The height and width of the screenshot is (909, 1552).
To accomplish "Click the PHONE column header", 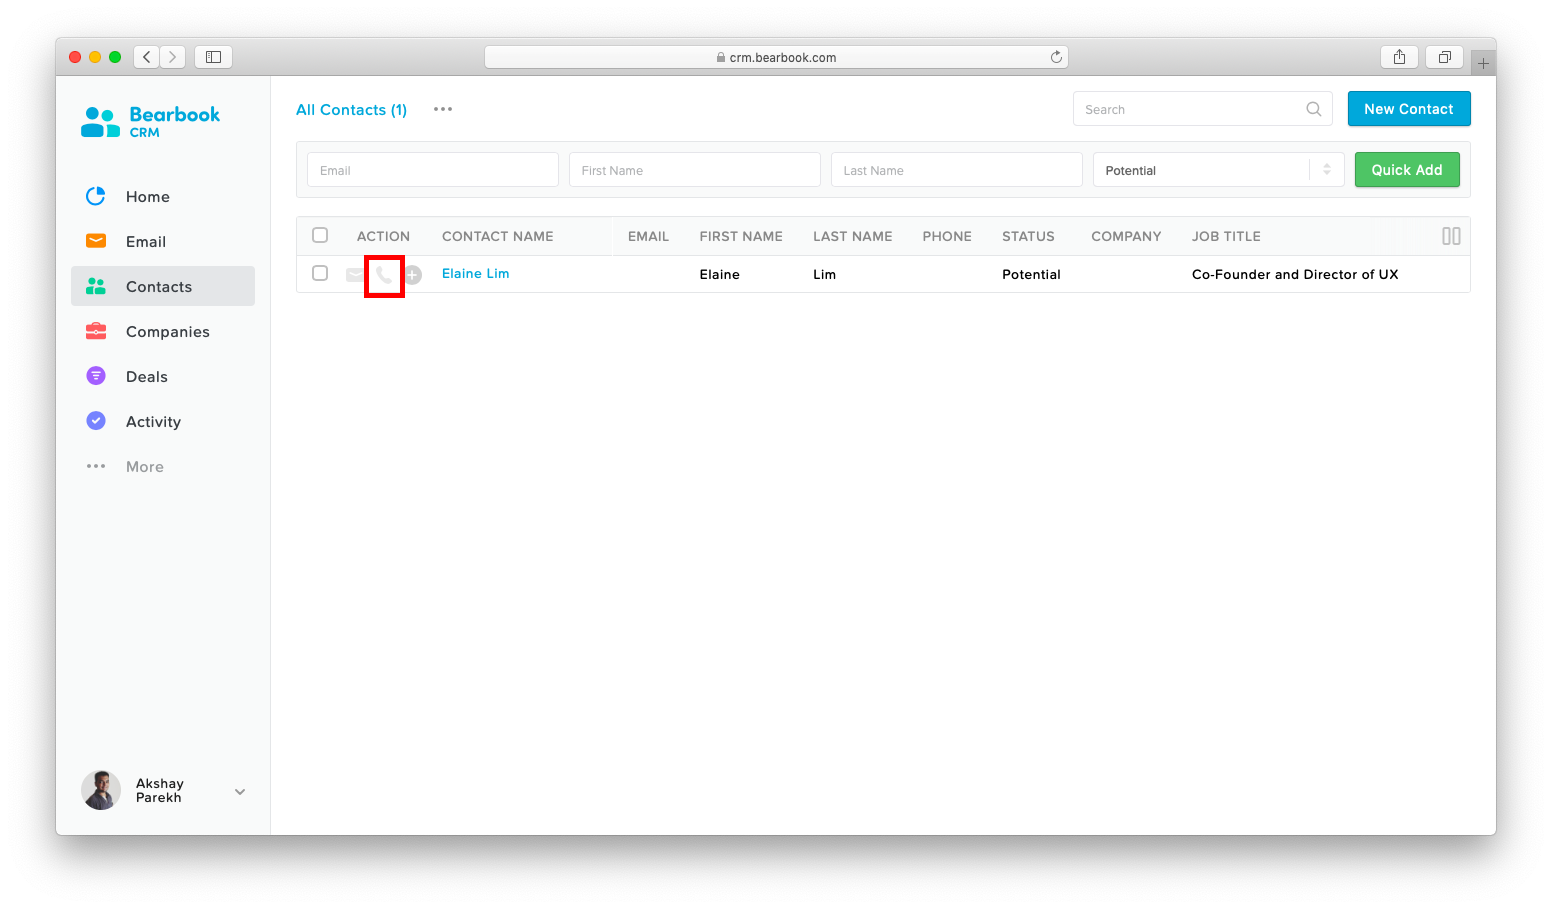I will [947, 236].
